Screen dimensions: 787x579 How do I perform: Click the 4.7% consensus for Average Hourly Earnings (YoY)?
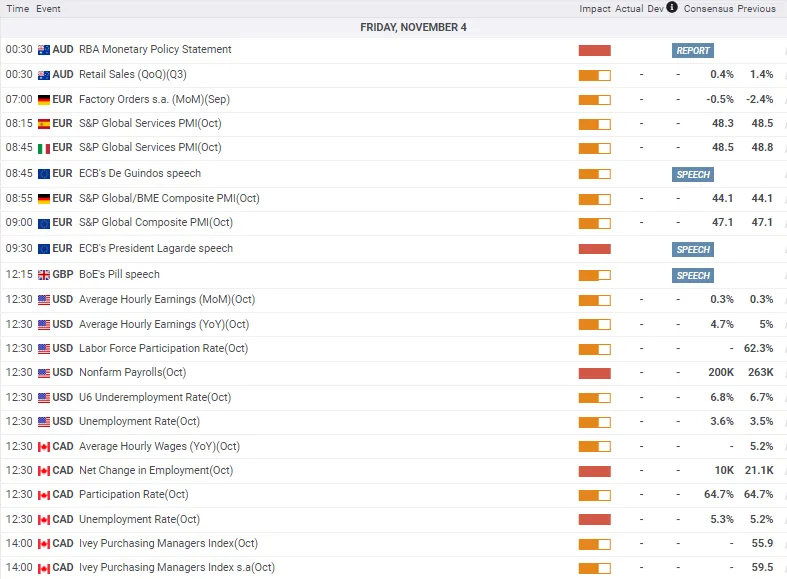coord(722,324)
